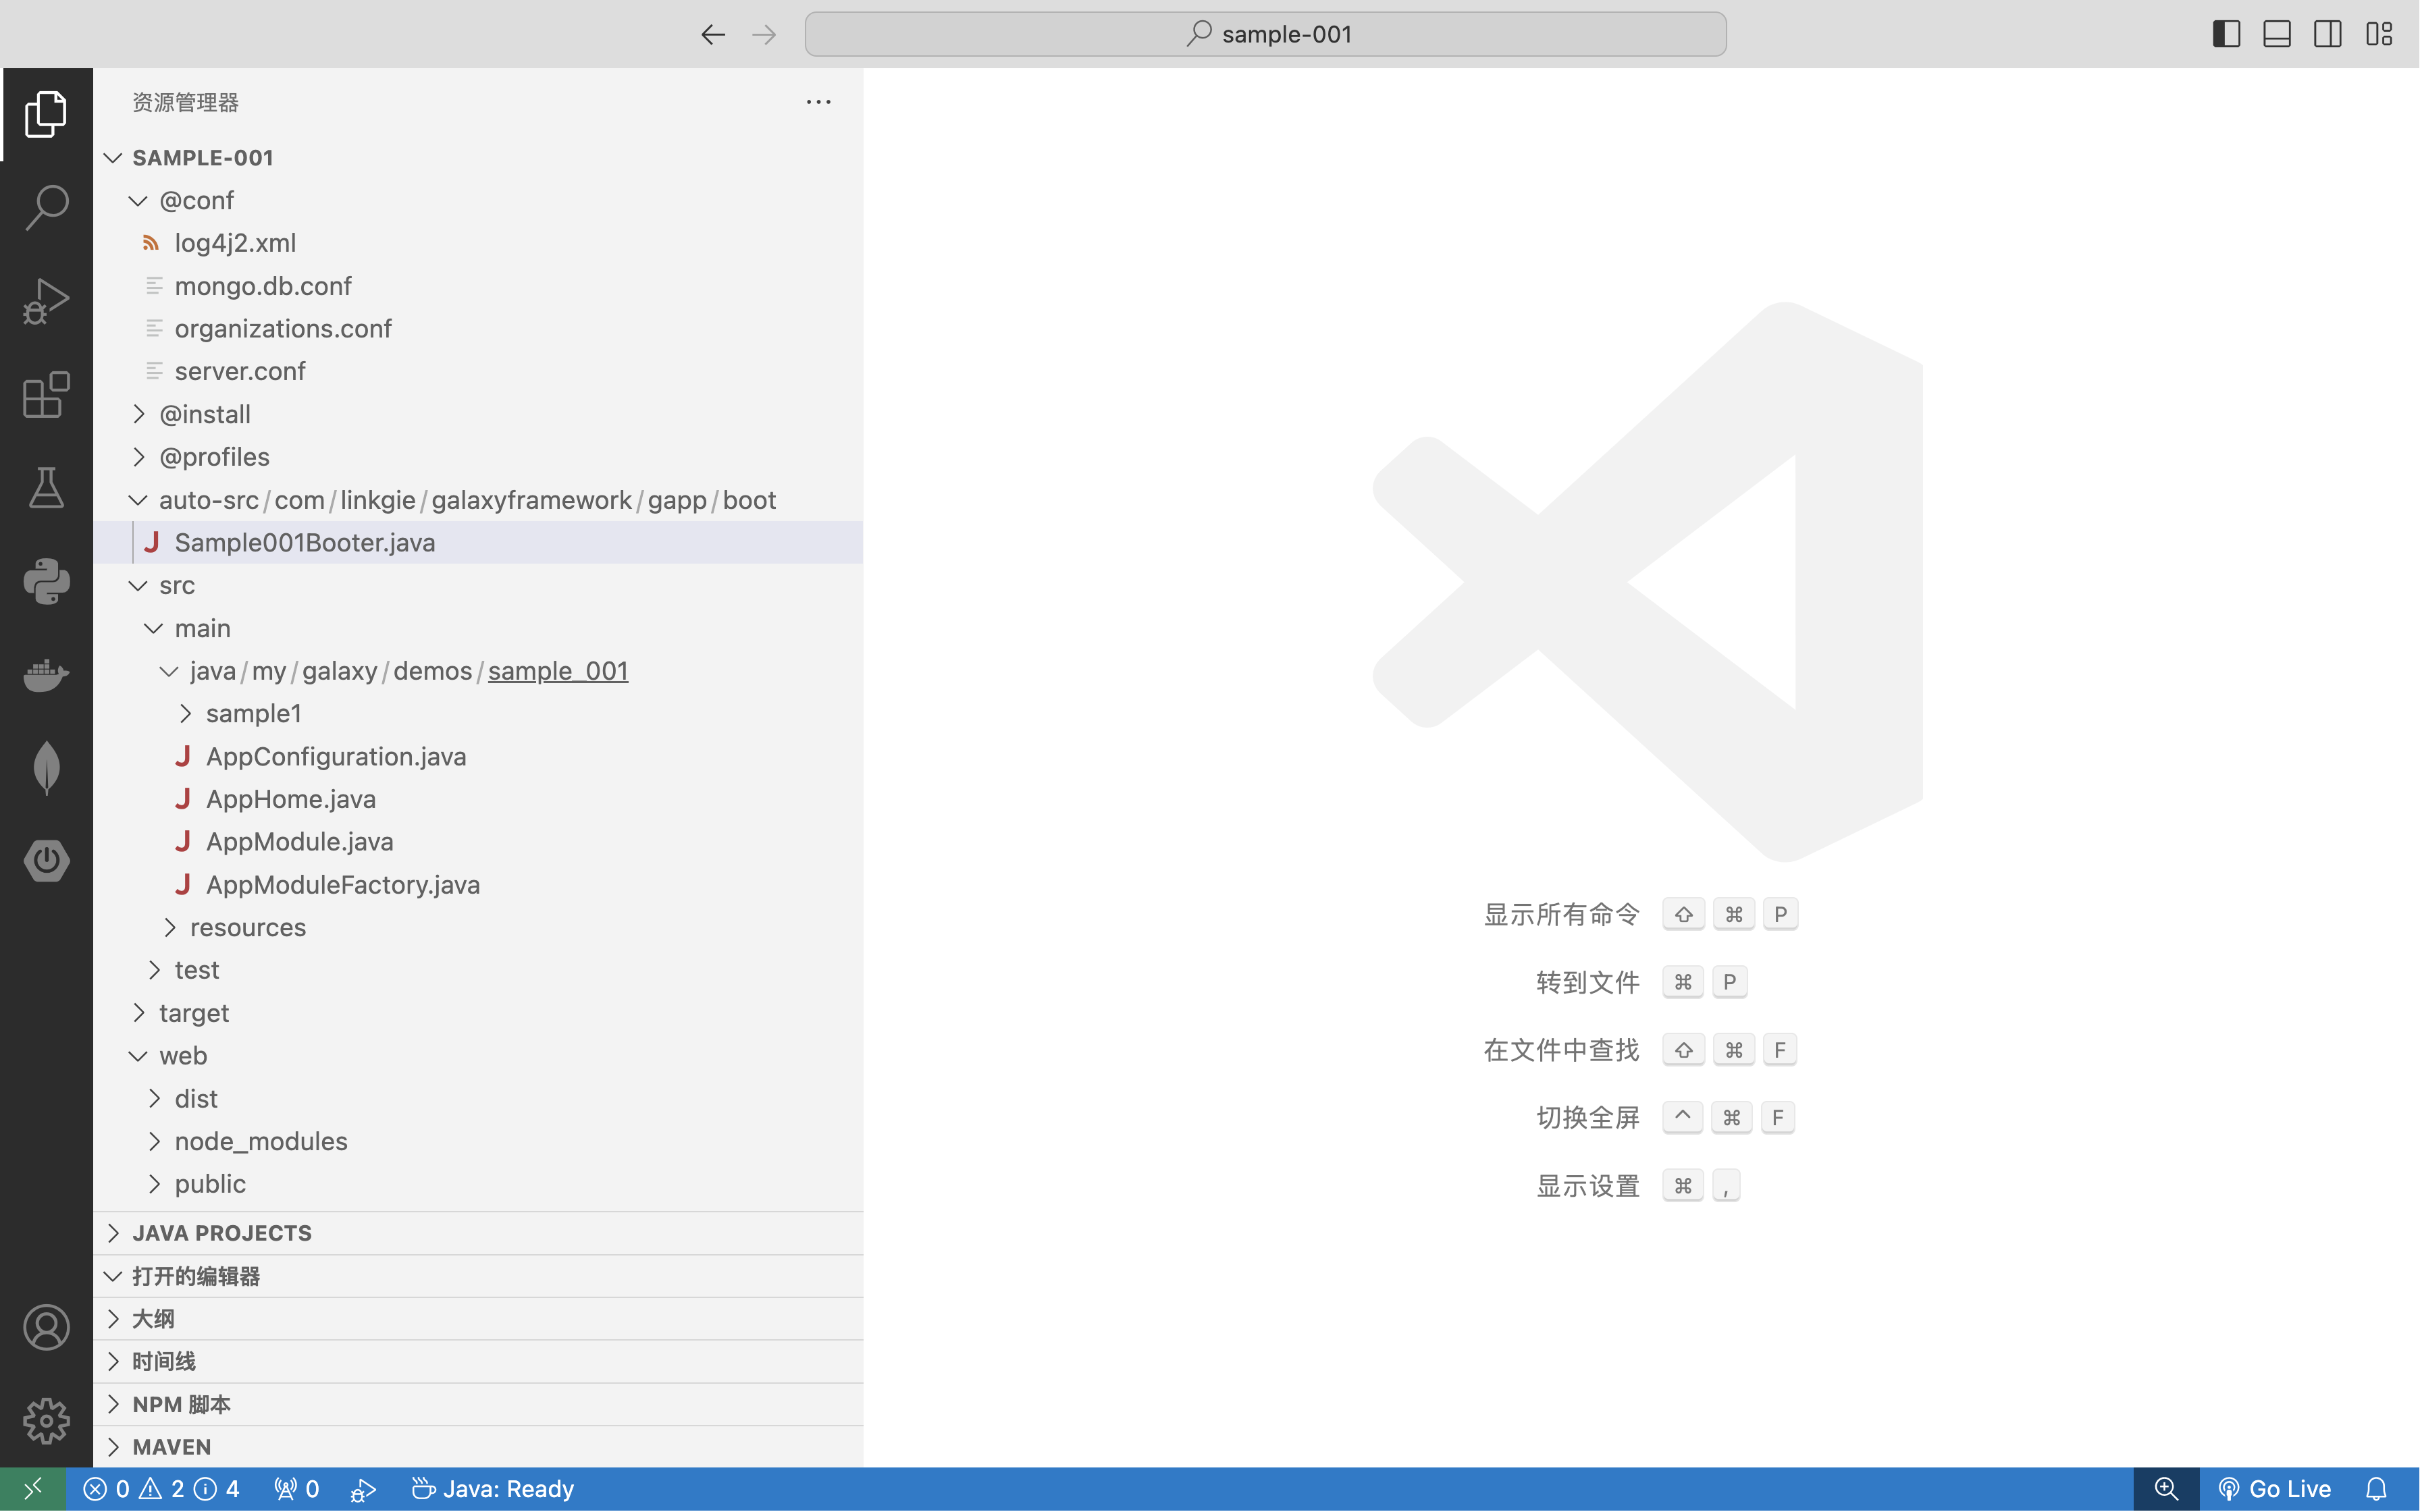Open the Python extension view
Image resolution: width=2420 pixels, height=1512 pixels.
(x=46, y=581)
